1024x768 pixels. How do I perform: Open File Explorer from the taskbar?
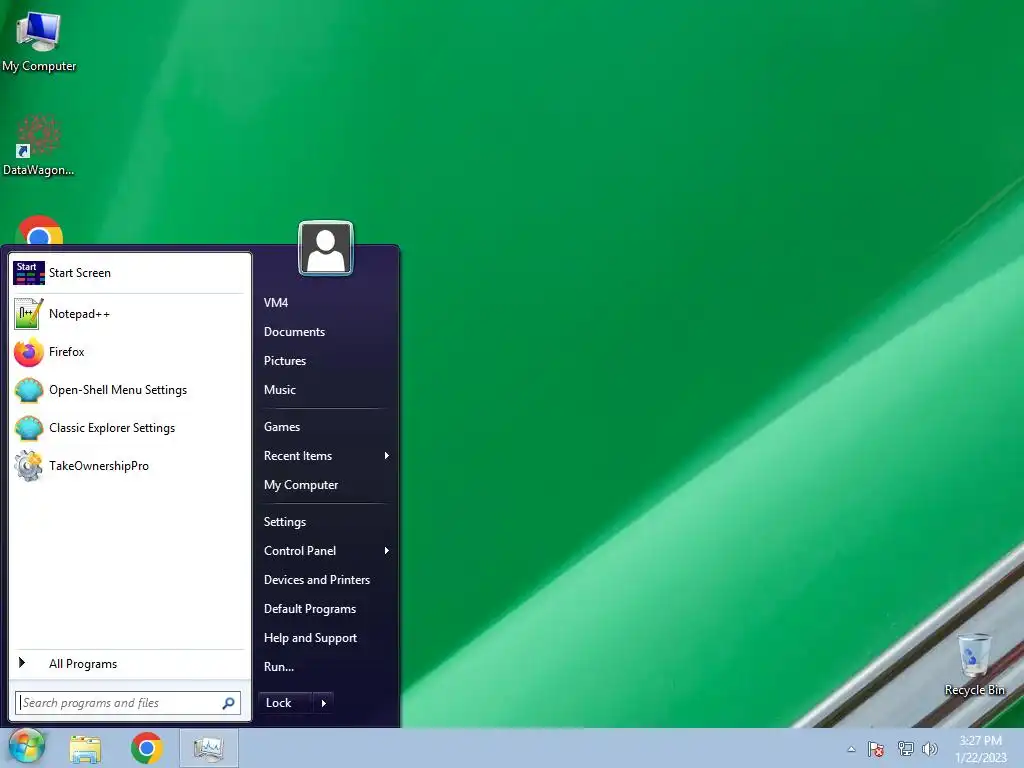click(x=86, y=748)
